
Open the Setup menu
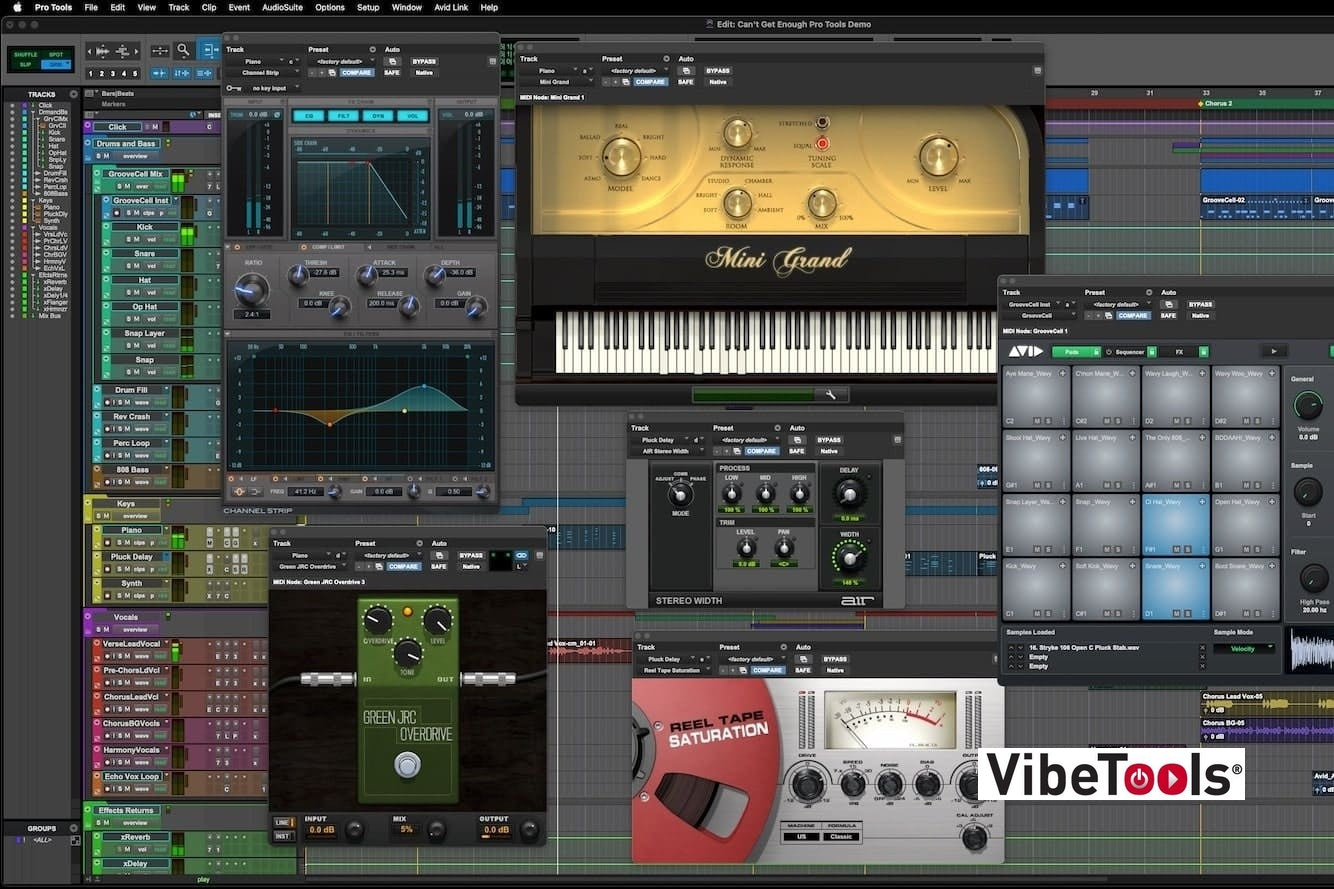tap(368, 7)
